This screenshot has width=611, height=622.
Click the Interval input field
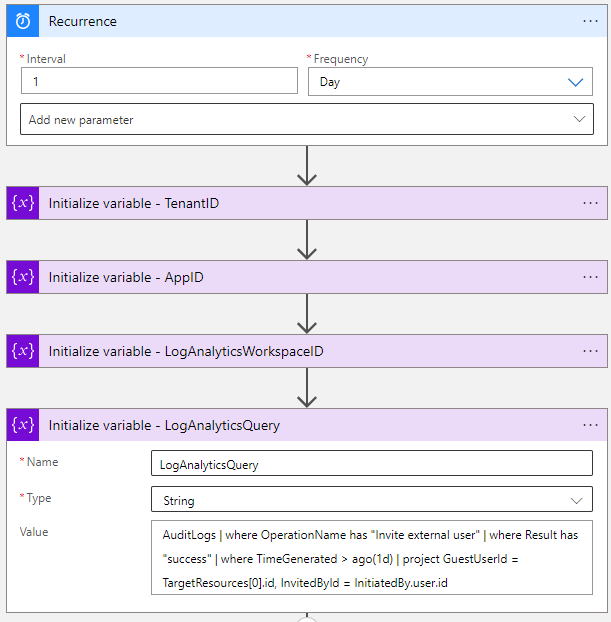(x=159, y=81)
